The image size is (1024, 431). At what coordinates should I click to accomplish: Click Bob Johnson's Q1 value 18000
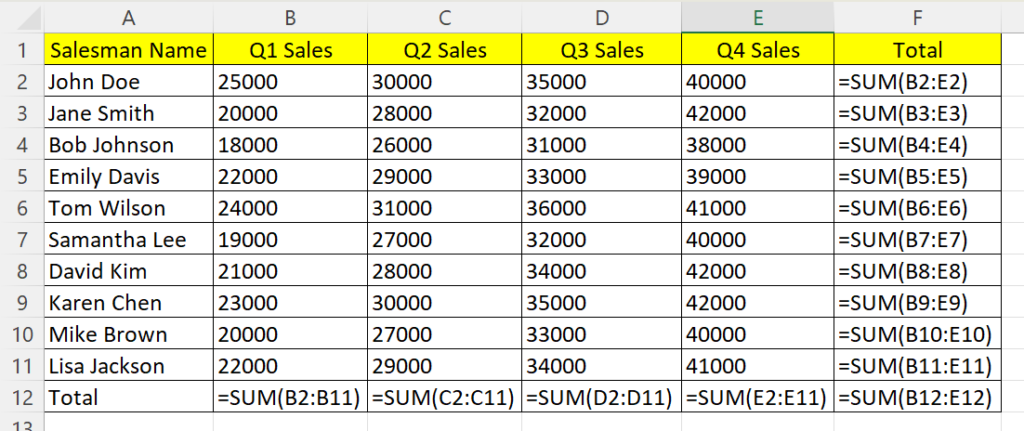tap(290, 145)
